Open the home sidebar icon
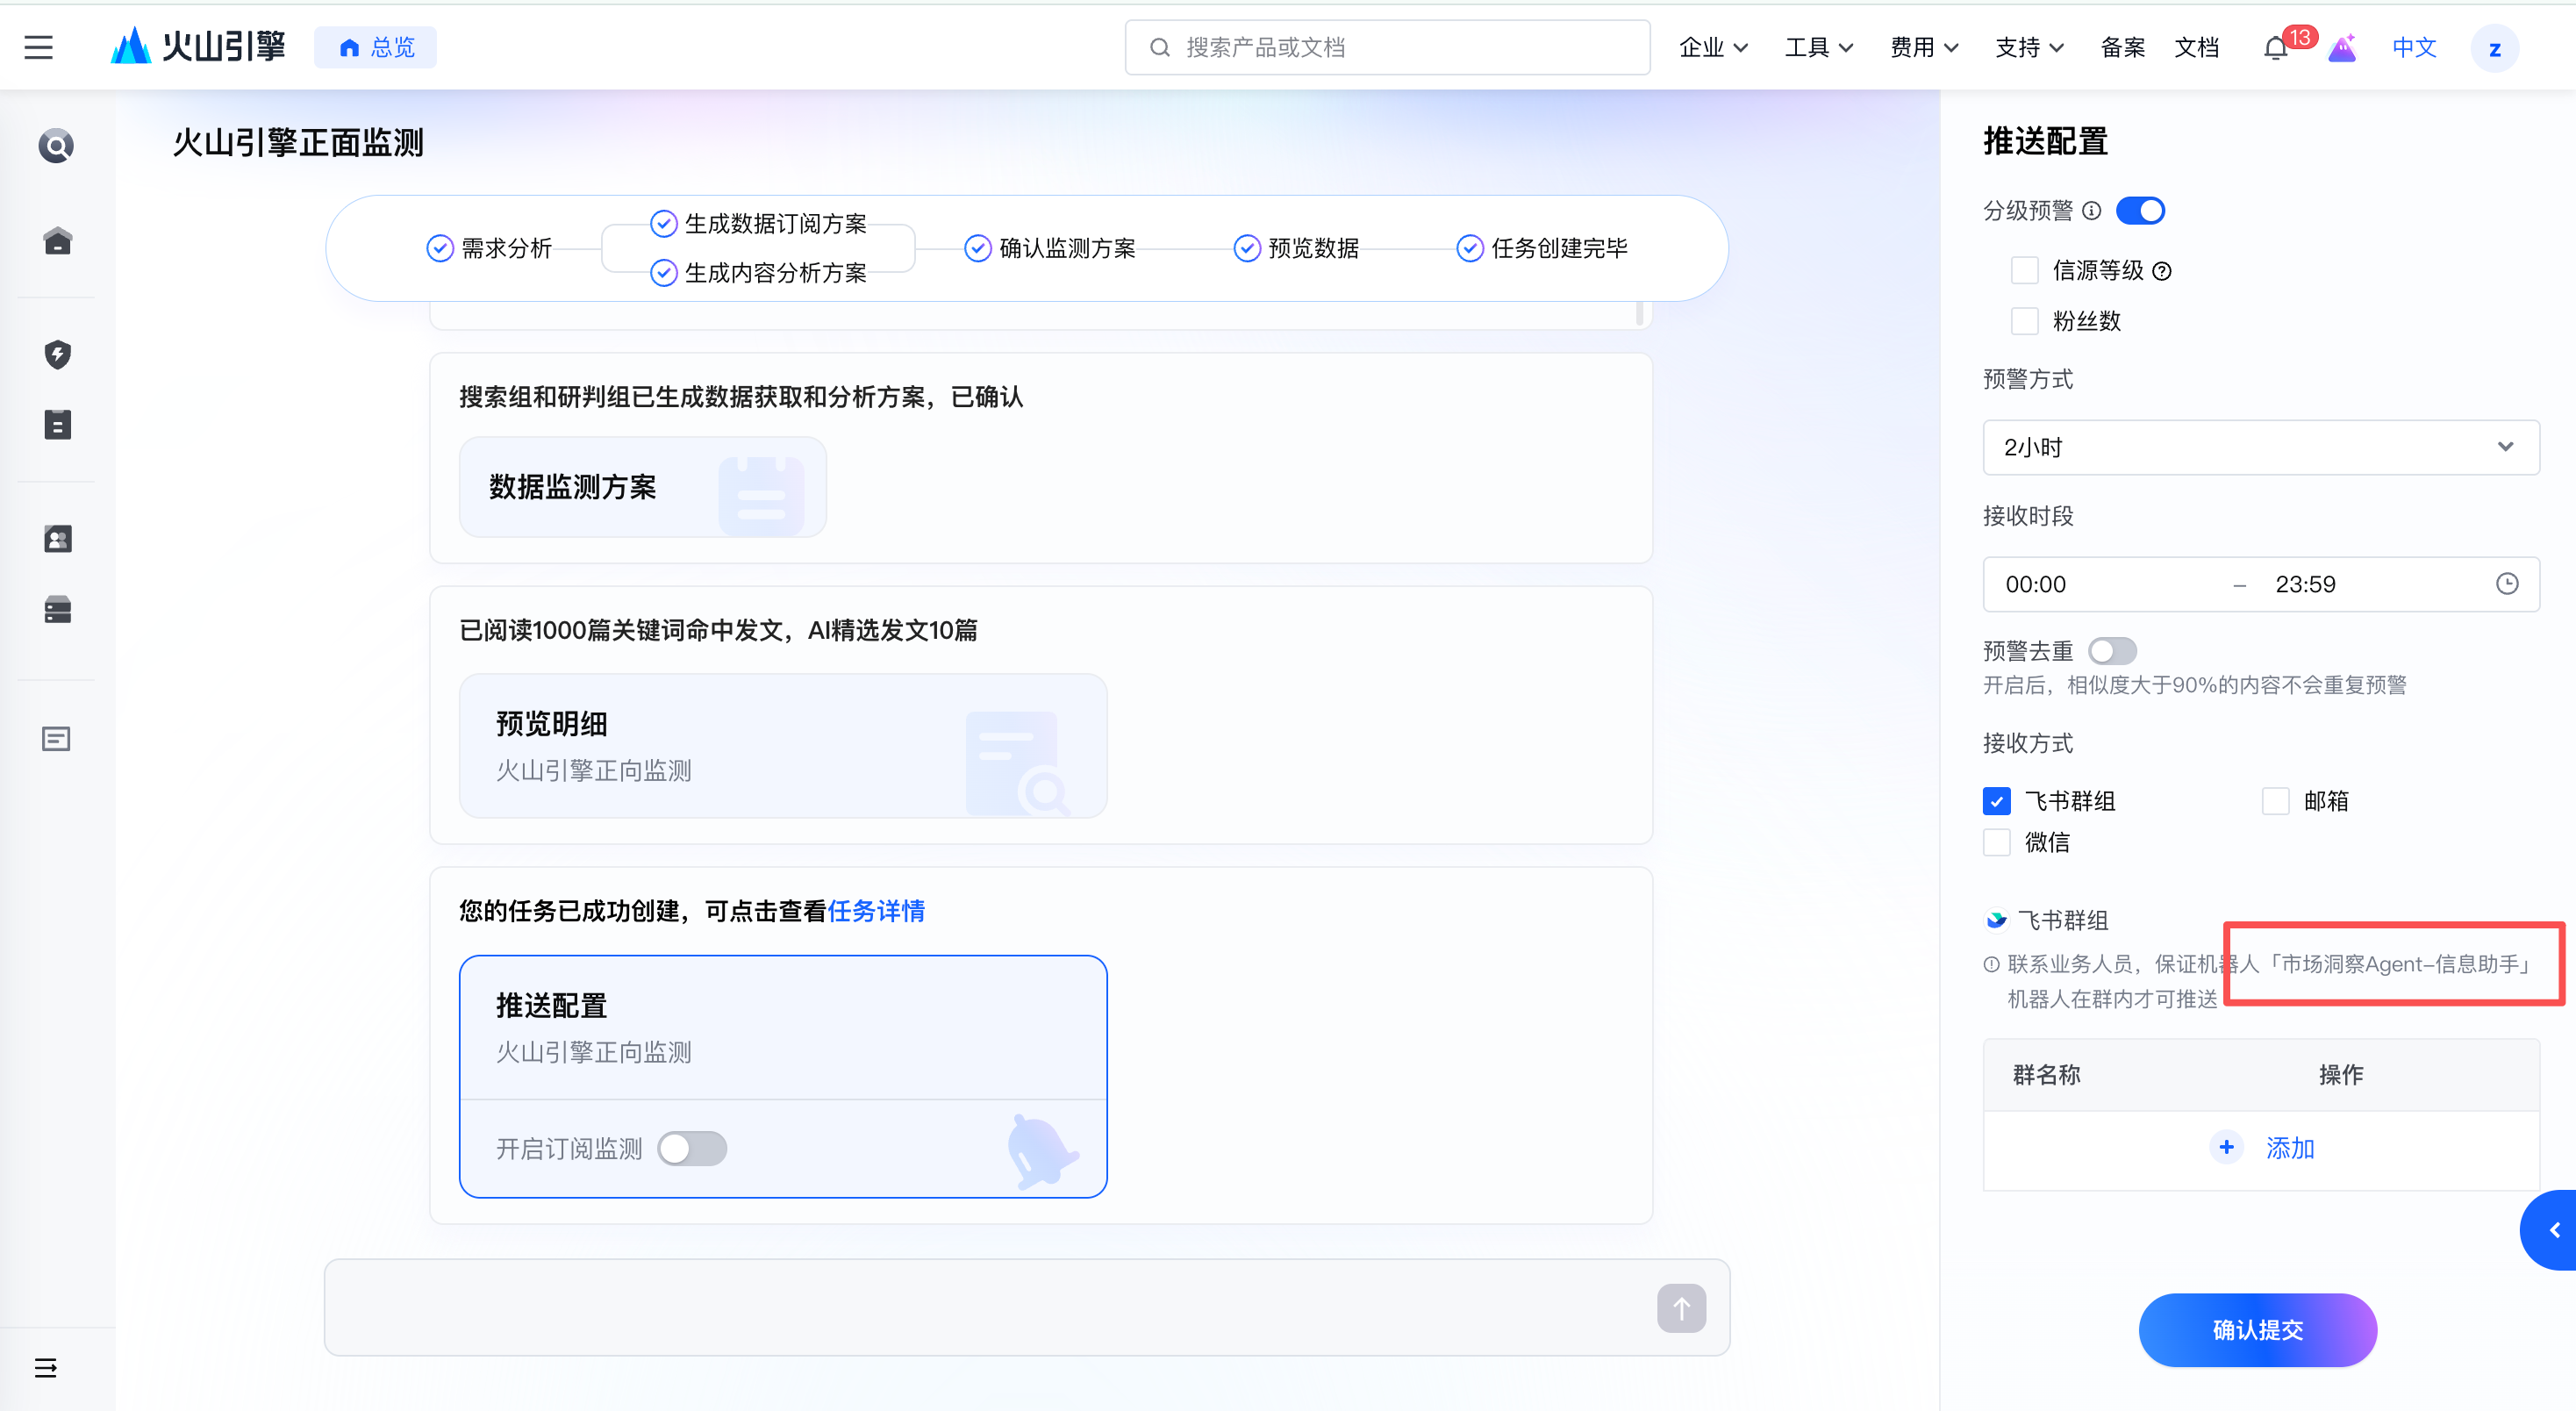Screen dimensions: 2576x1411 point(57,241)
